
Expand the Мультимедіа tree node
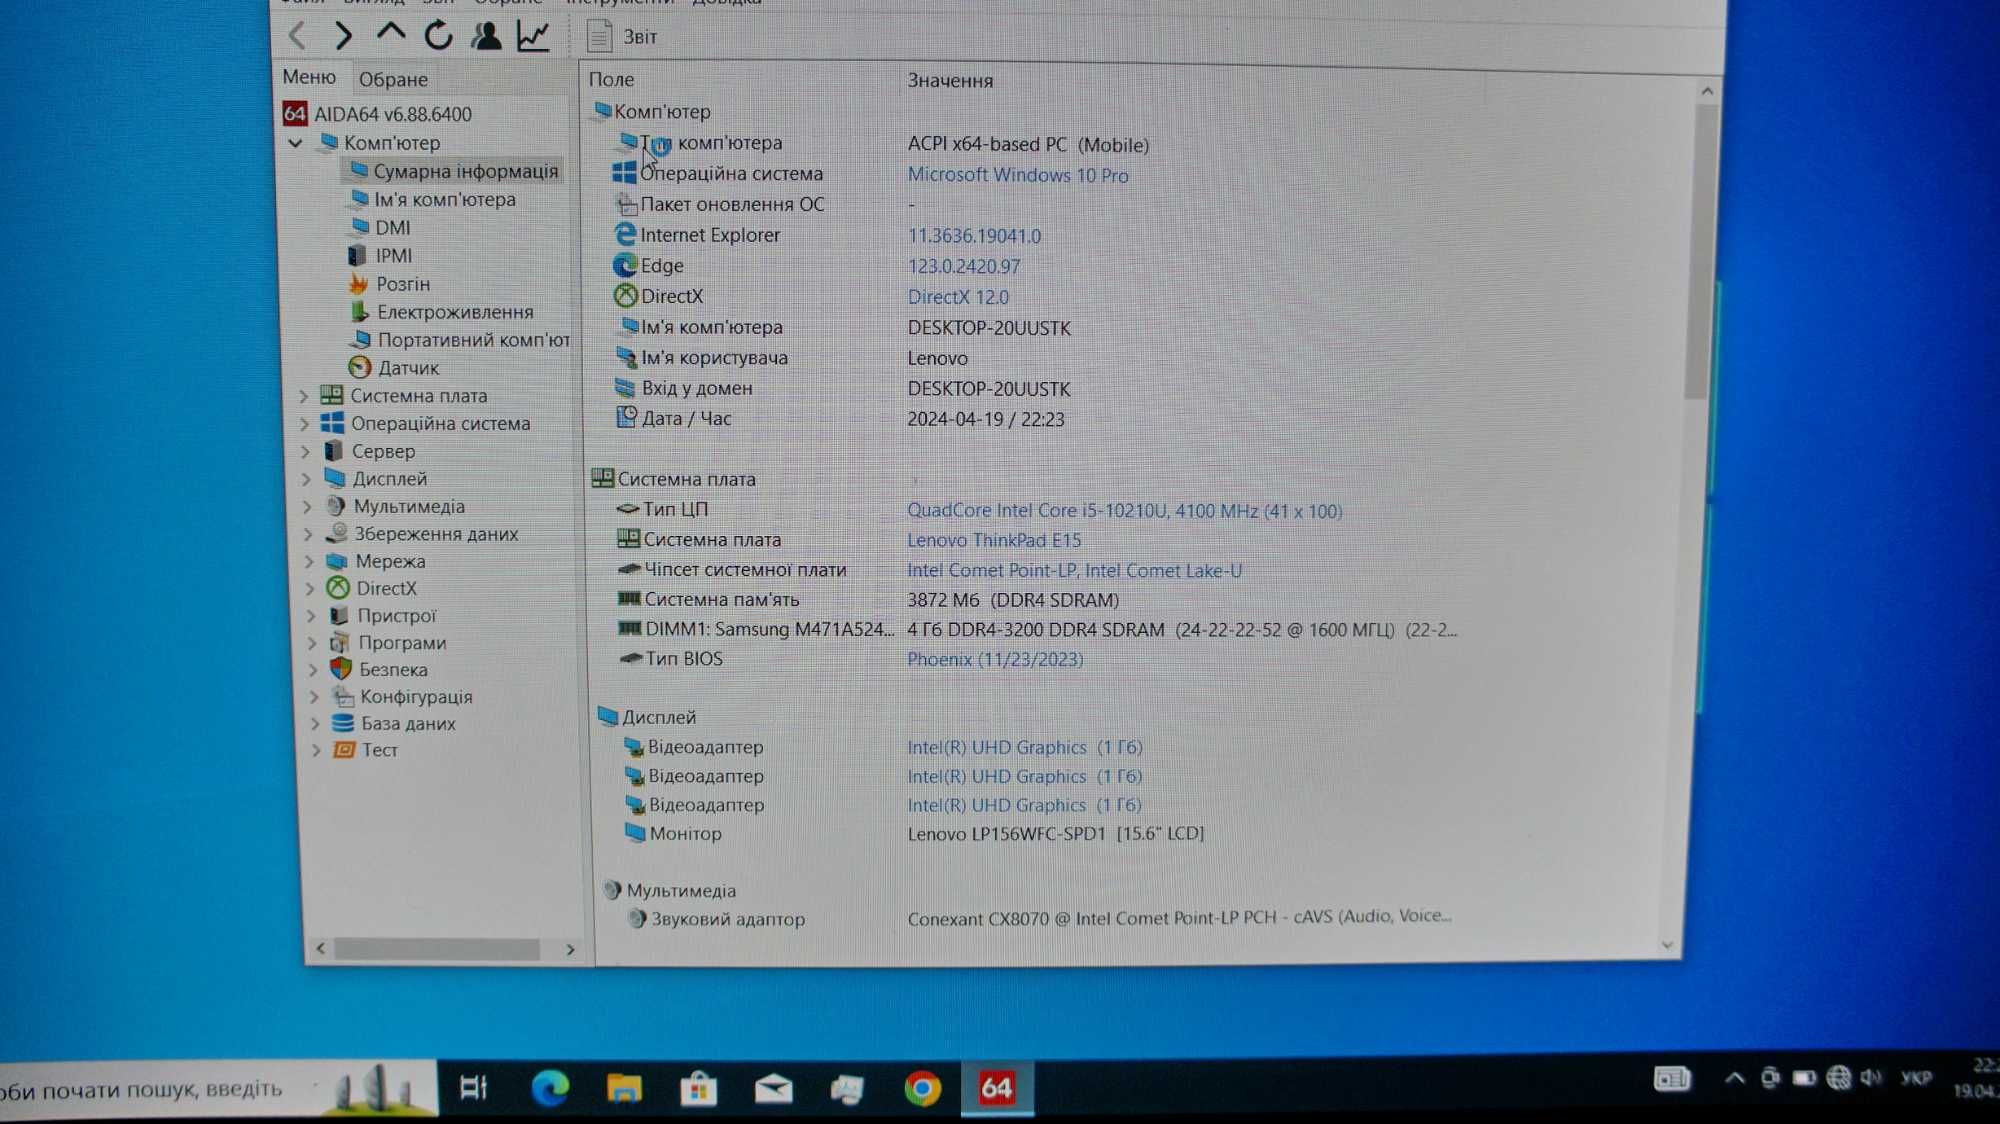click(307, 507)
